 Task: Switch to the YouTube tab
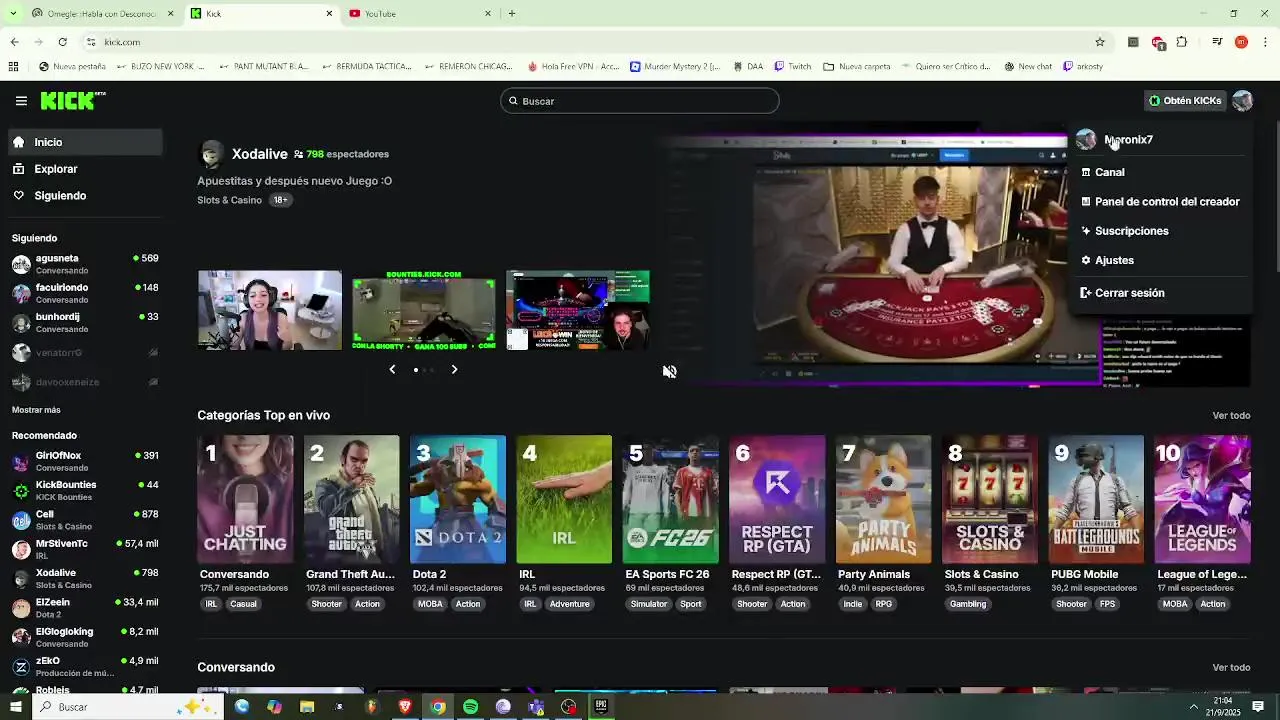[420, 13]
